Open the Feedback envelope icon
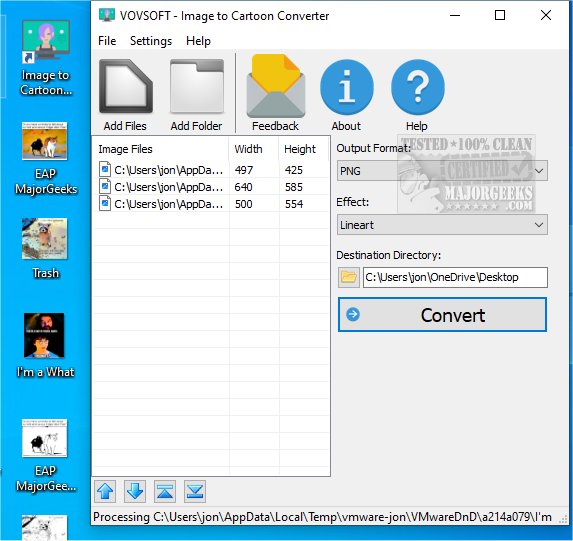573x541 pixels. pyautogui.click(x=276, y=86)
